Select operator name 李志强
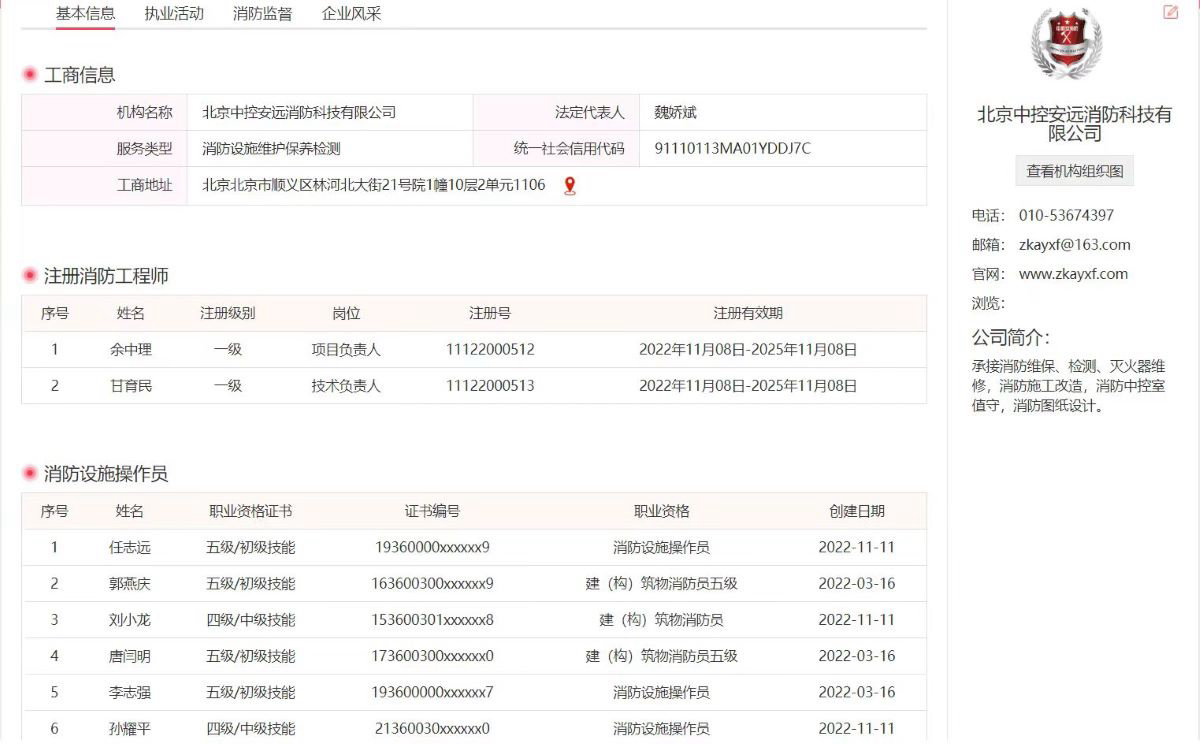 (x=130, y=692)
